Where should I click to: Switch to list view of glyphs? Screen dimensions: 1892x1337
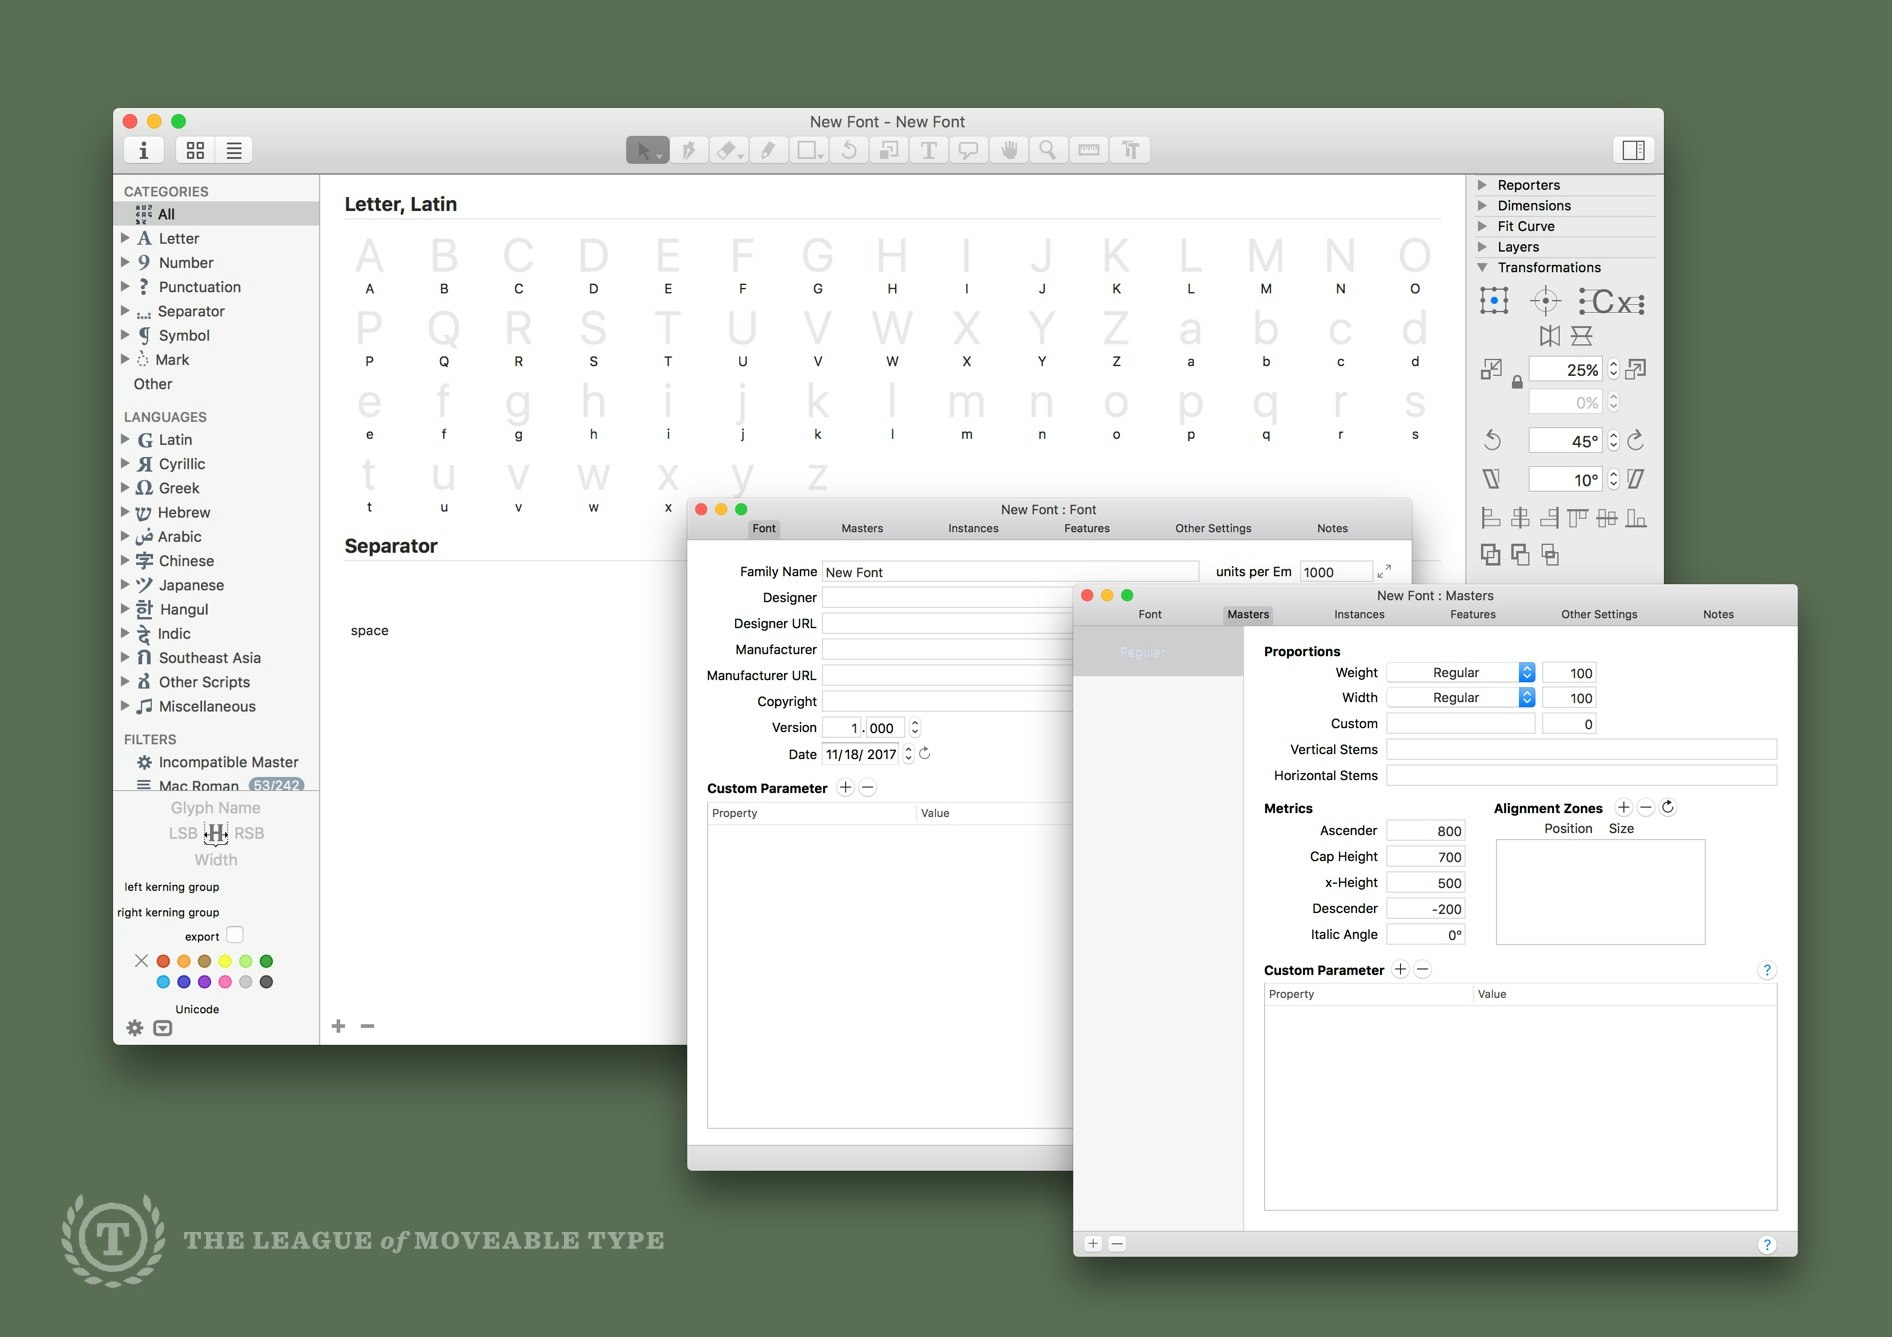pos(234,150)
